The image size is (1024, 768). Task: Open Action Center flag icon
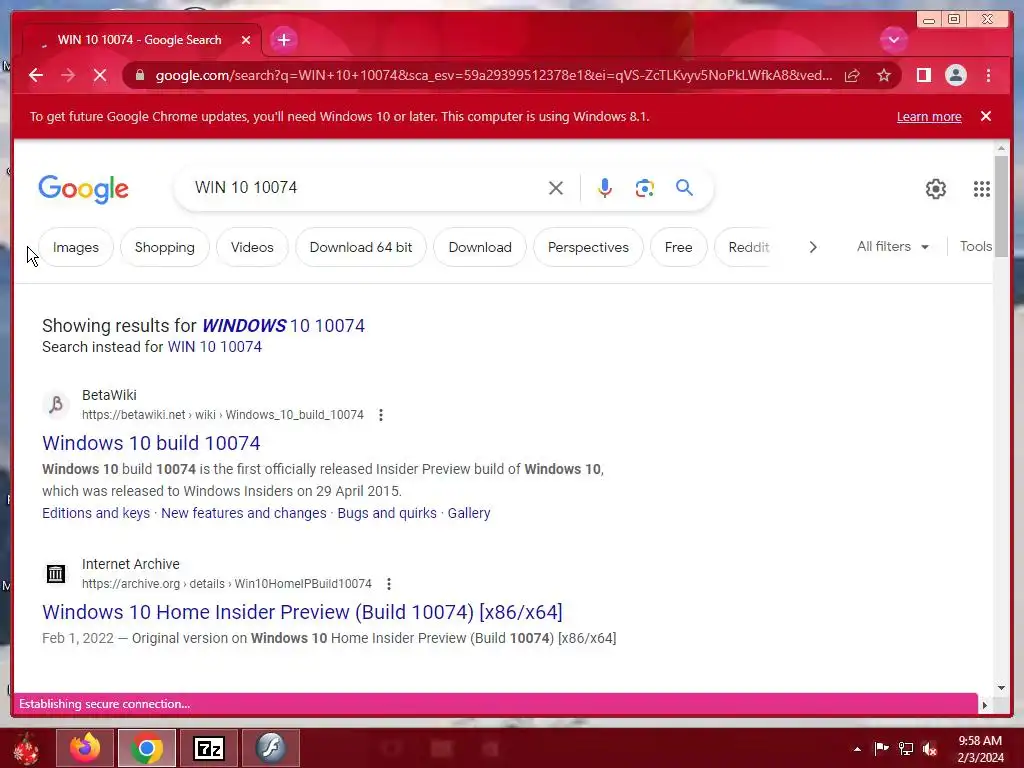point(881,748)
